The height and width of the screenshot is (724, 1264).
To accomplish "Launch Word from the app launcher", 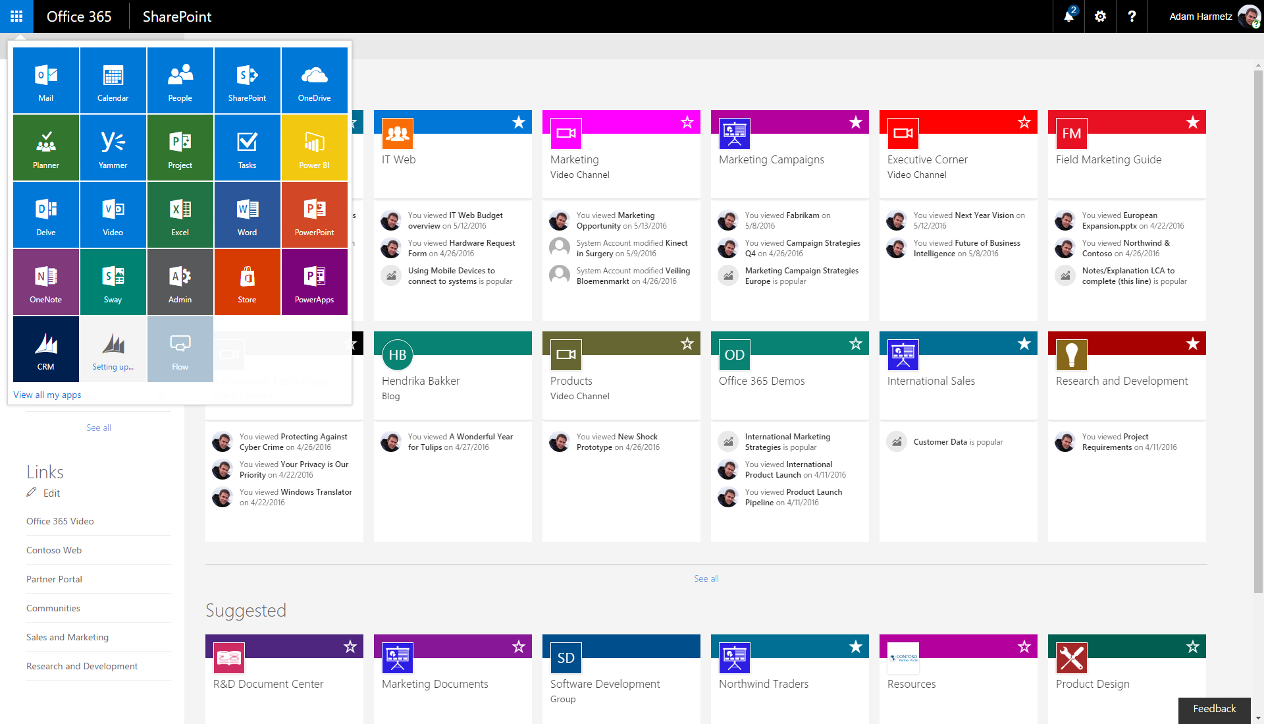I will tap(247, 214).
